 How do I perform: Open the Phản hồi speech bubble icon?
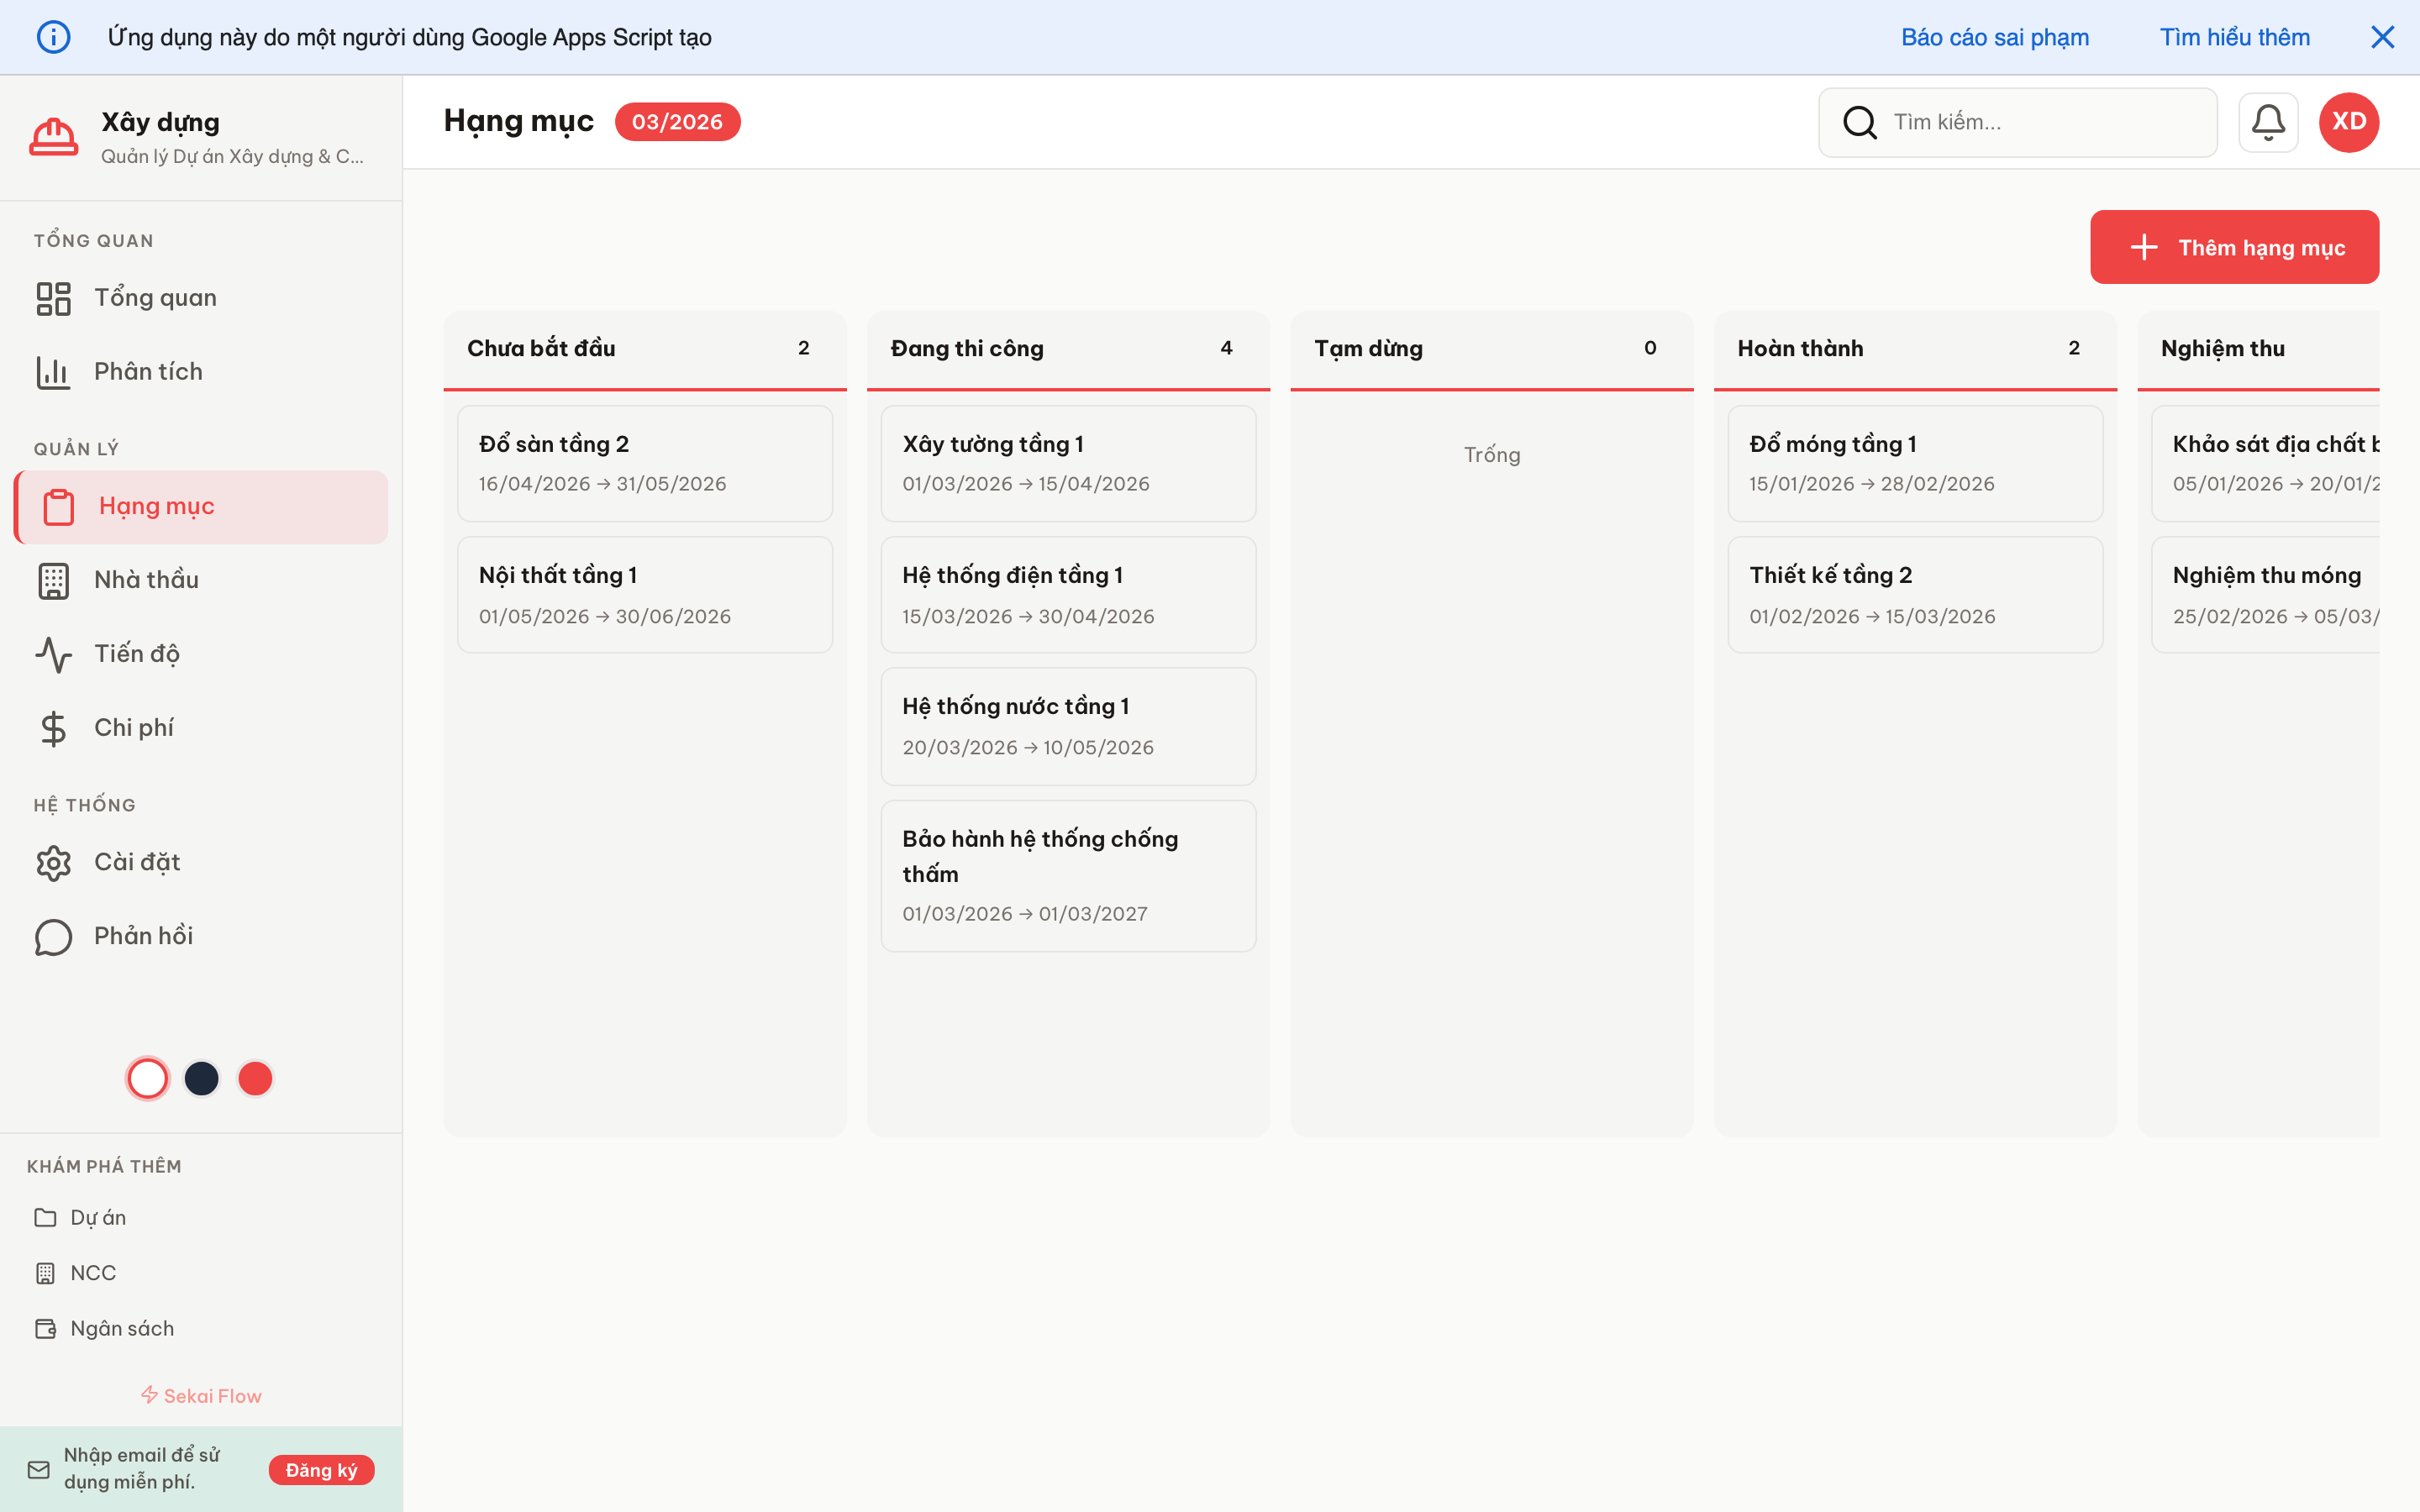53,936
